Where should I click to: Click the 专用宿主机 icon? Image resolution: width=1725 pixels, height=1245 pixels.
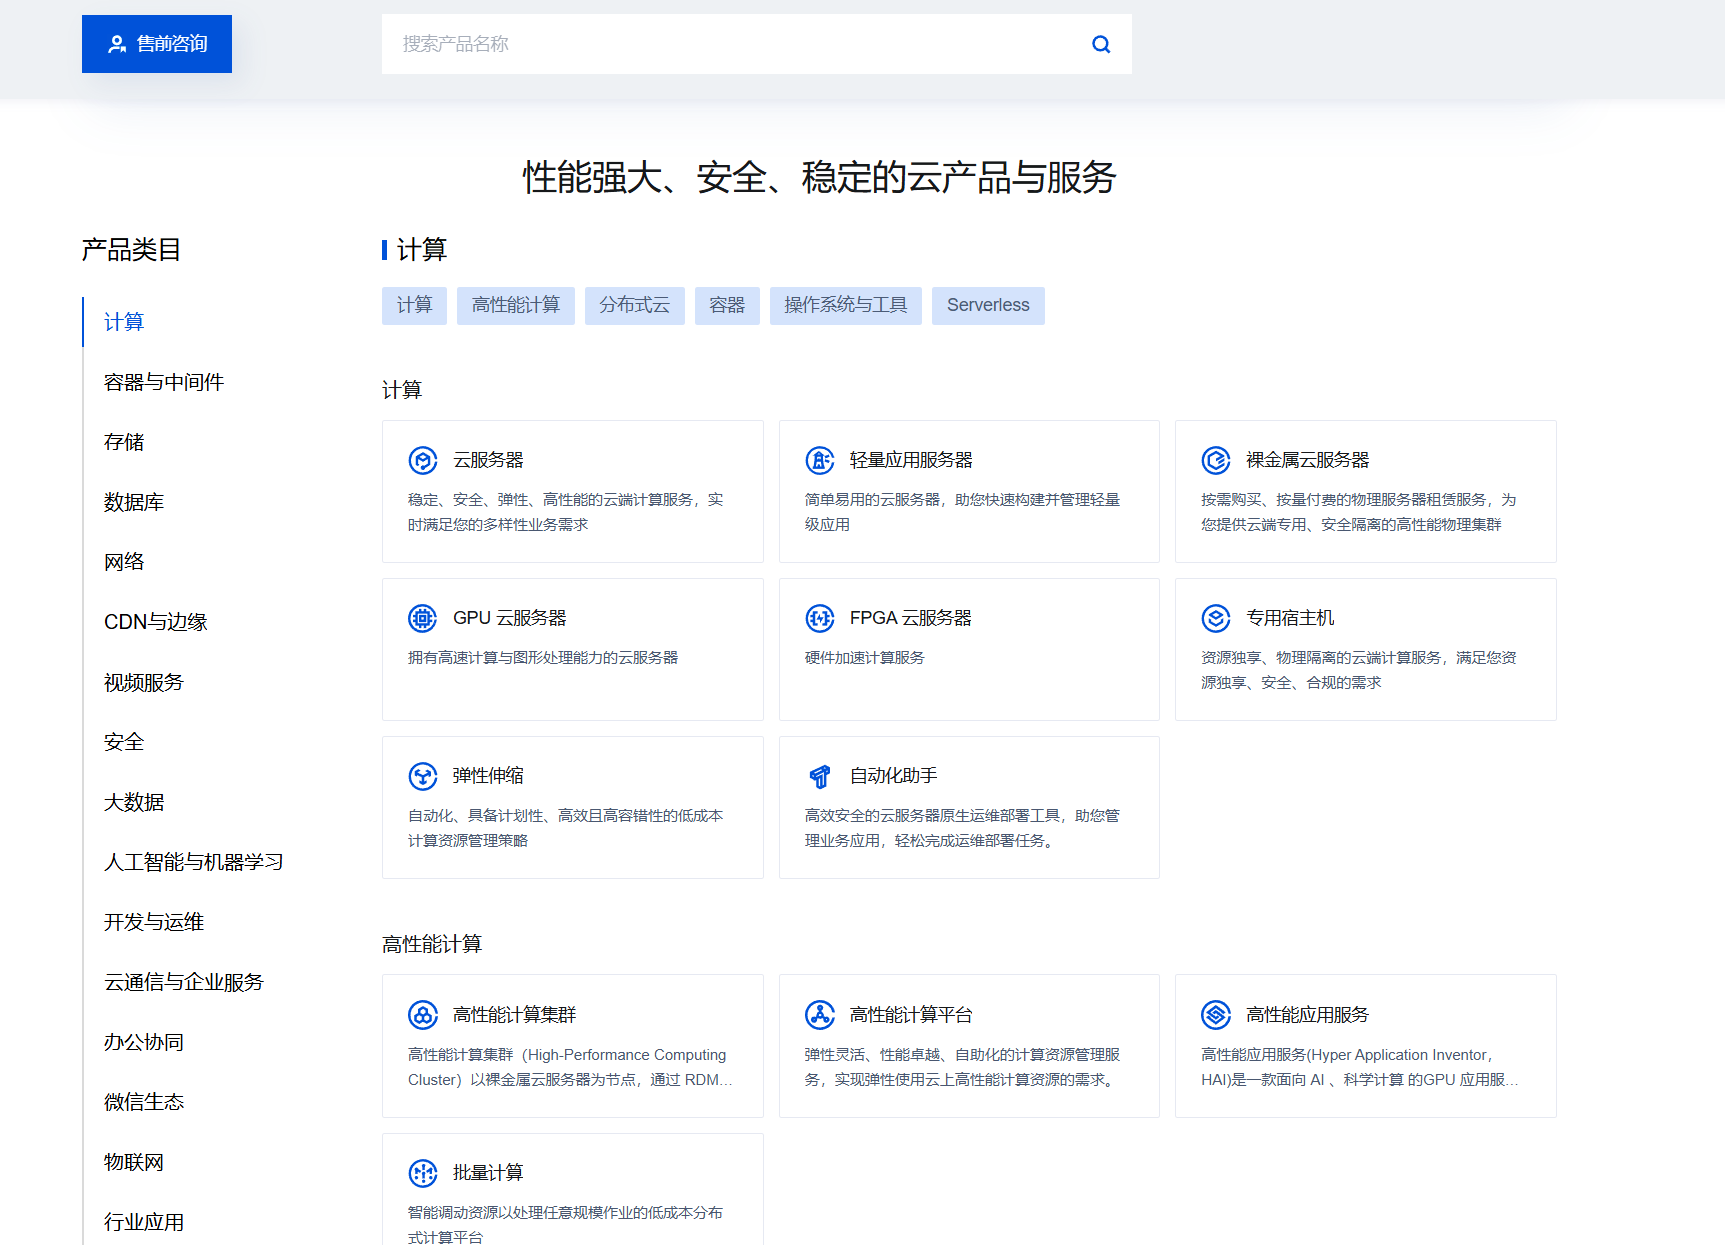coord(1216,618)
